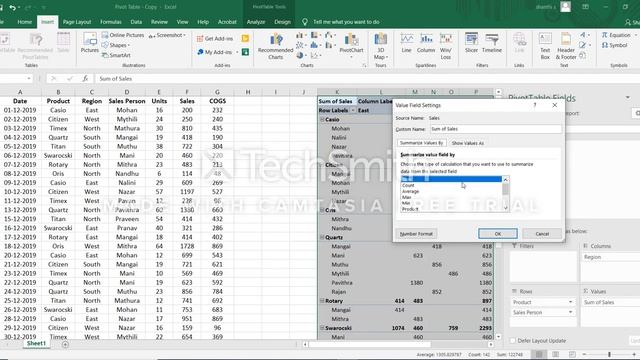Screen dimensions: 640x360
Task: Open PivotTable Fields pane options dropdown
Action: [627, 98]
